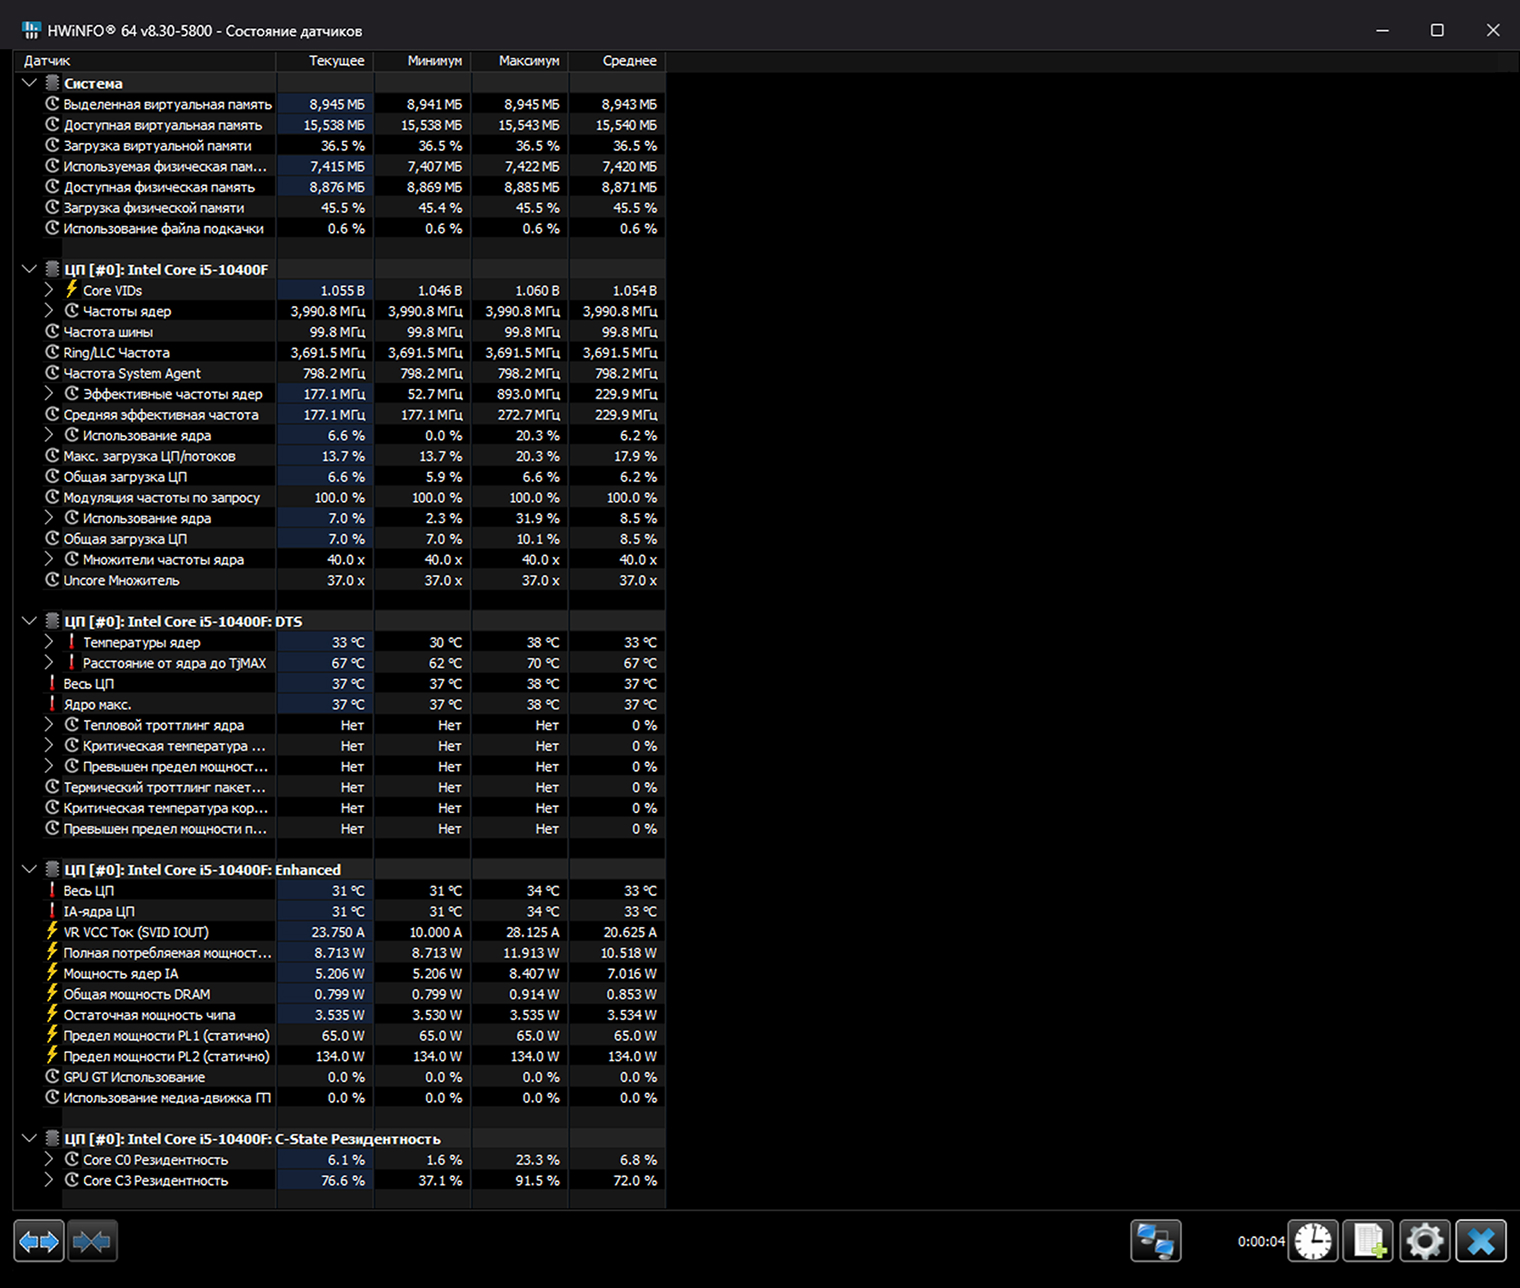Click the 0:00:04 elapsed time readout
The image size is (1520, 1288).
click(x=1261, y=1241)
